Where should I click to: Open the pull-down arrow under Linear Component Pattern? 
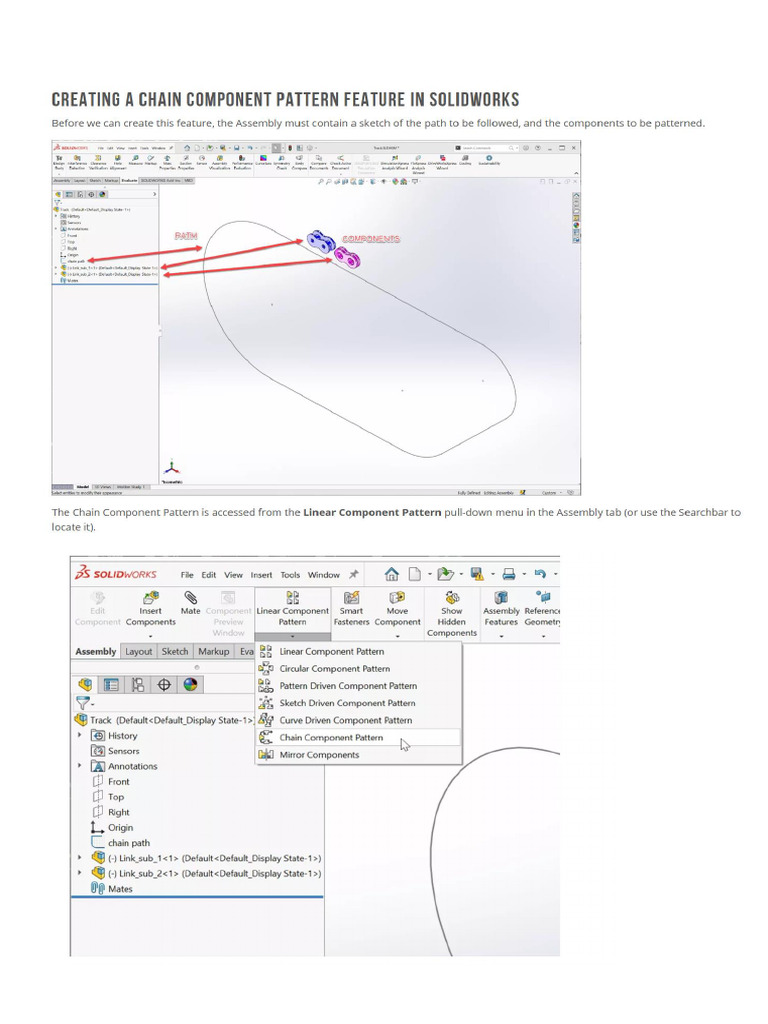click(293, 636)
